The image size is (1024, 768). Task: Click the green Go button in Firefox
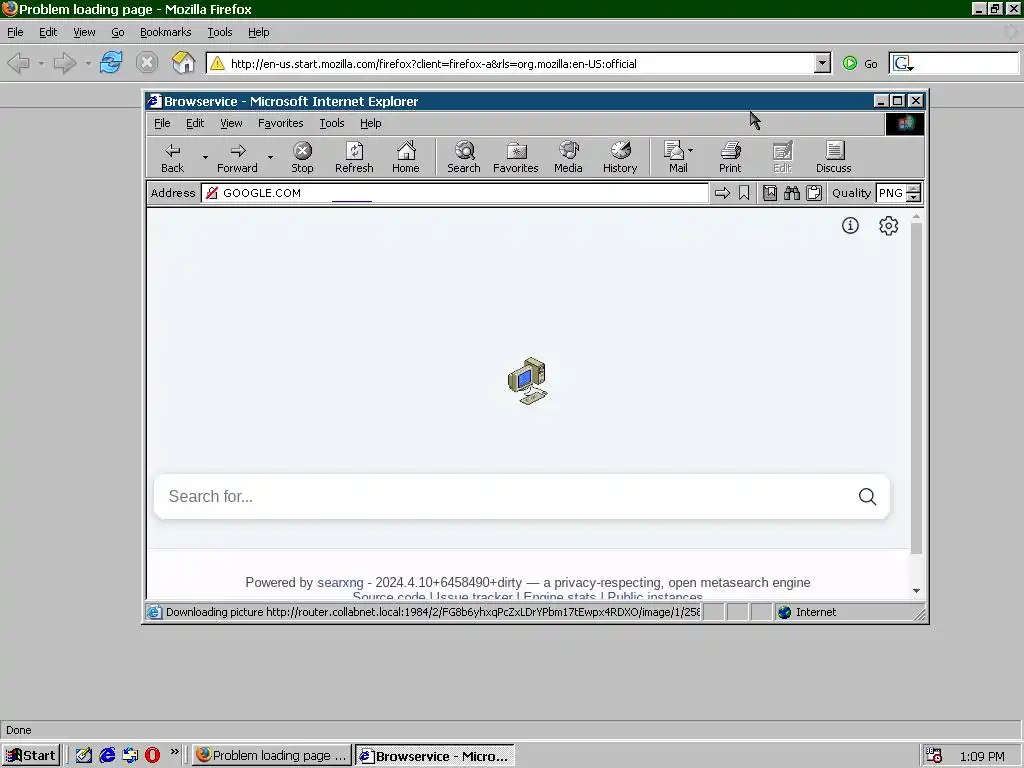coord(859,63)
